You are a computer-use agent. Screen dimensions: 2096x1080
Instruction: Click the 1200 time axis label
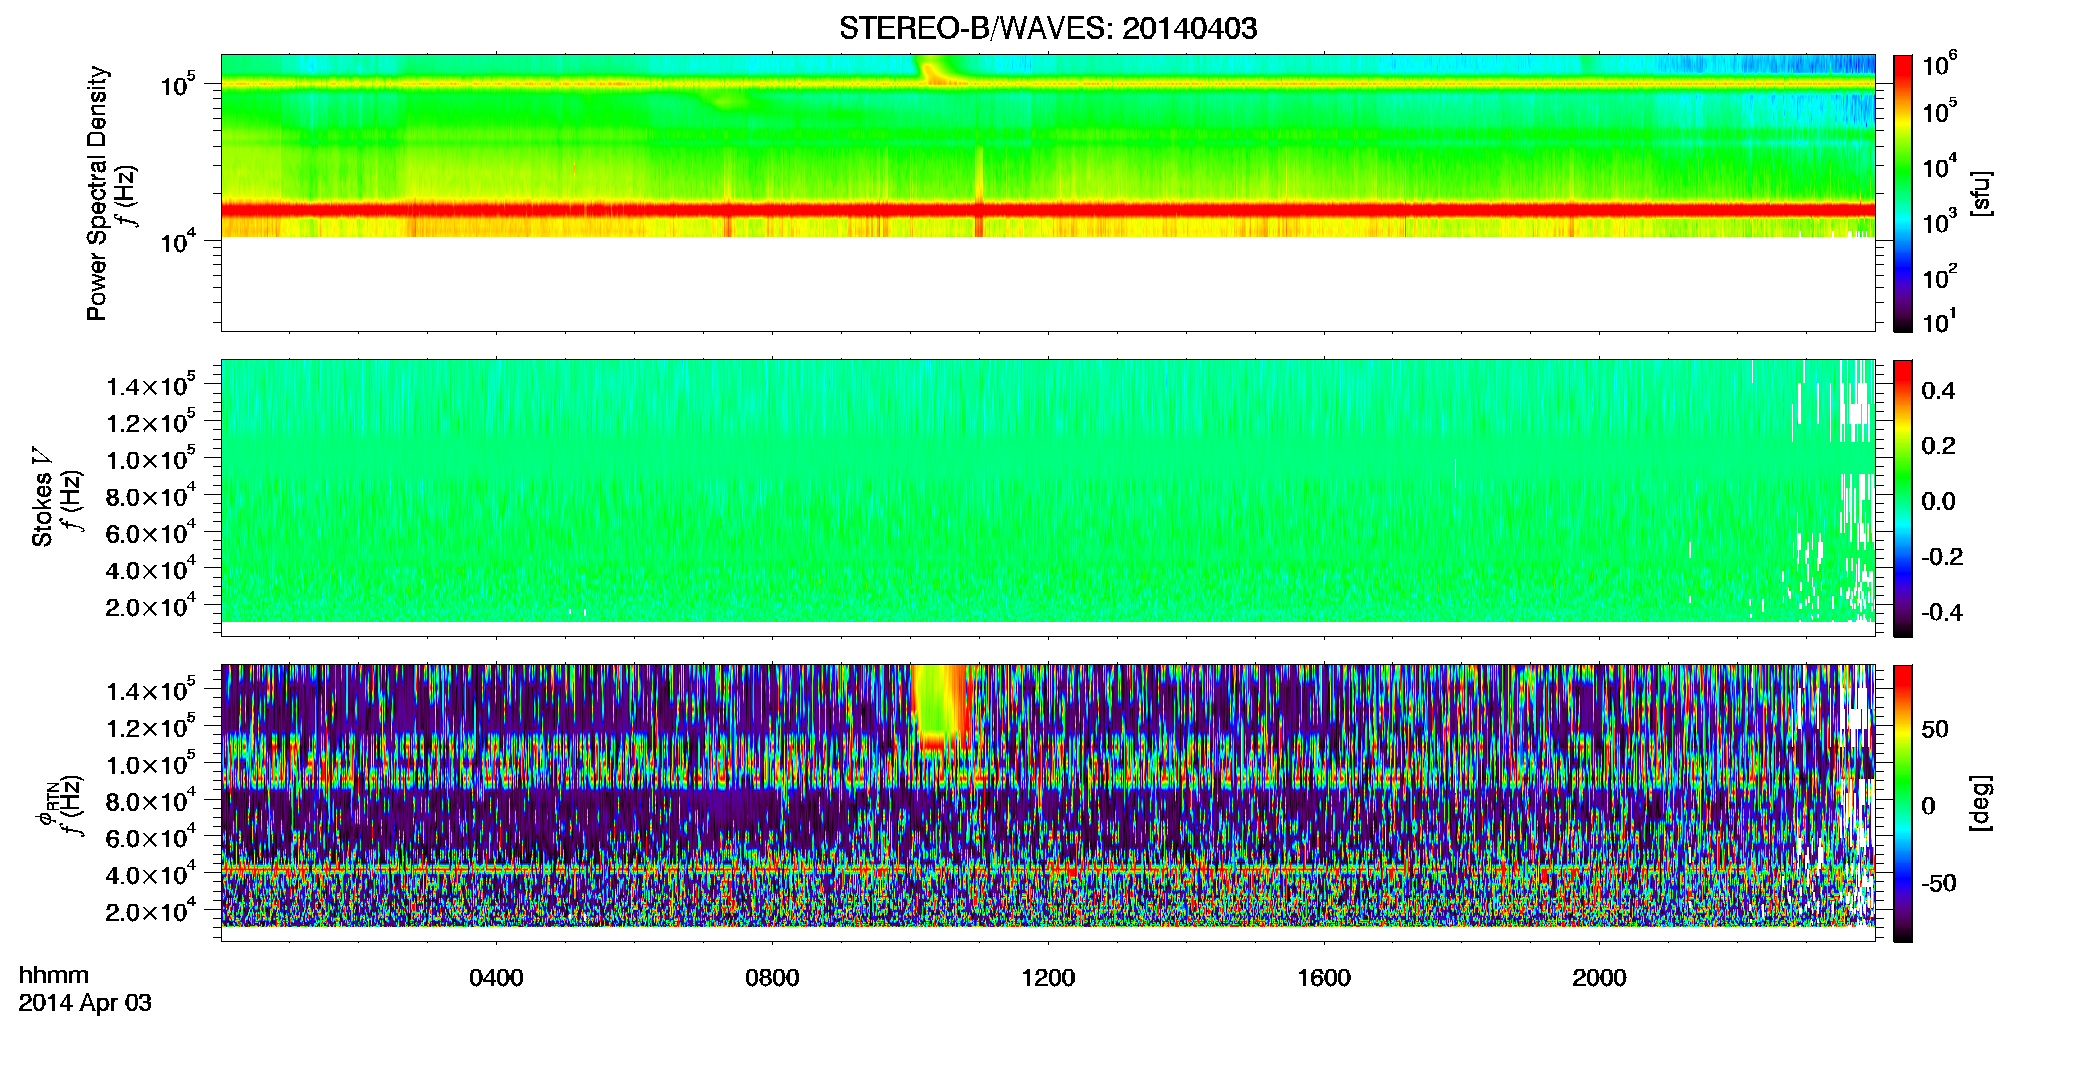1048,978
